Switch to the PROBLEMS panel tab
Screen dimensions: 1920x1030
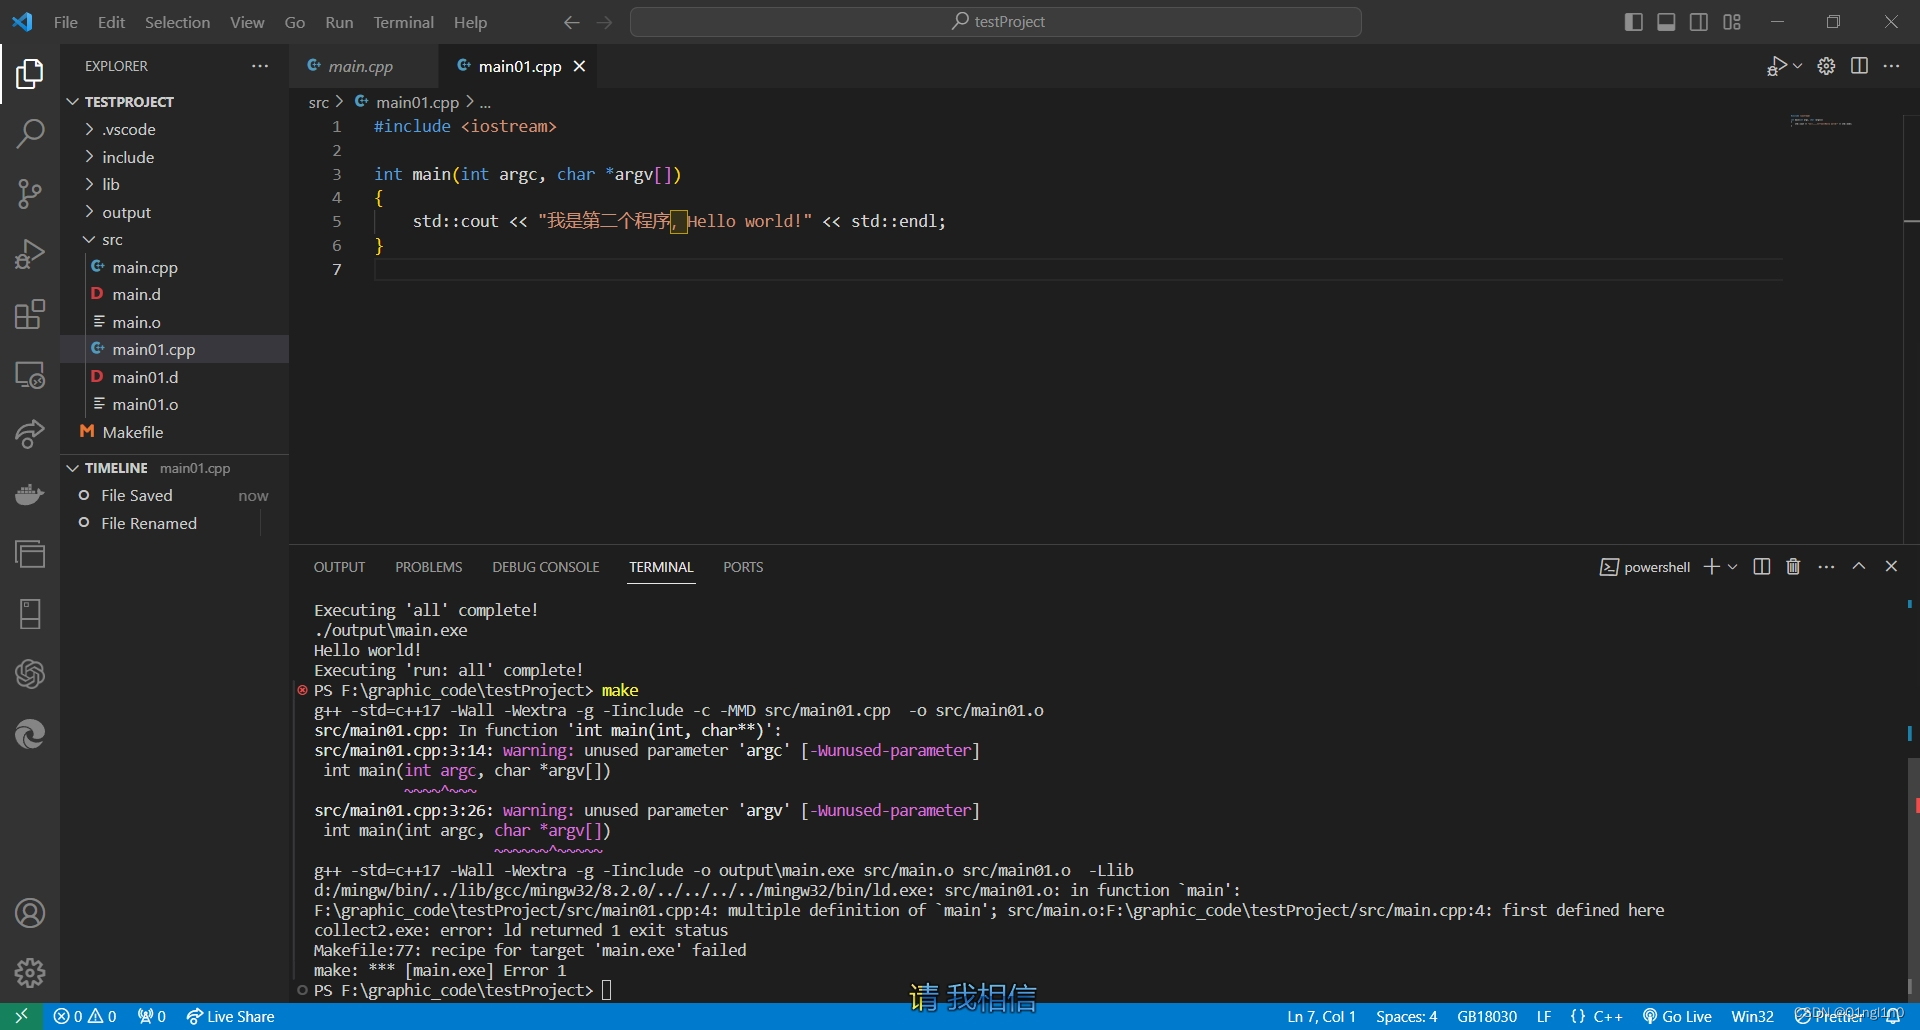point(428,567)
